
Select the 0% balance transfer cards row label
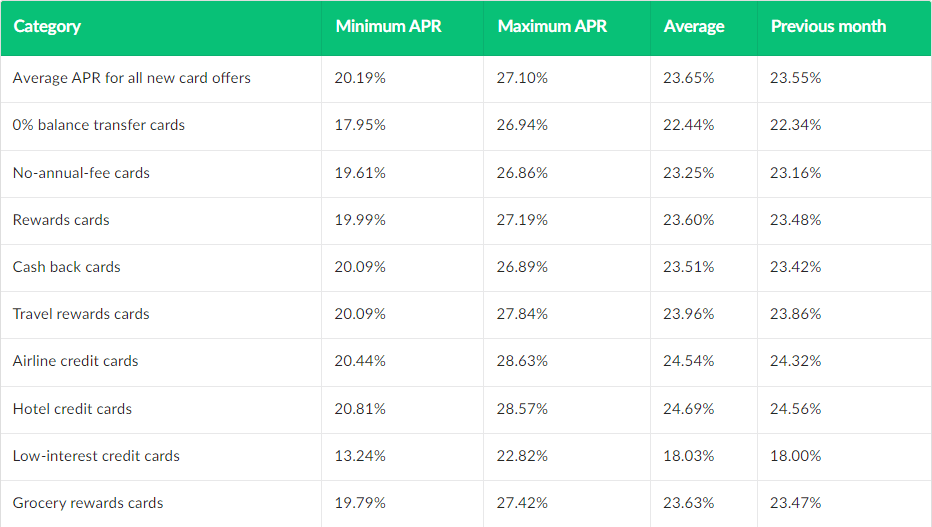[x=99, y=125]
